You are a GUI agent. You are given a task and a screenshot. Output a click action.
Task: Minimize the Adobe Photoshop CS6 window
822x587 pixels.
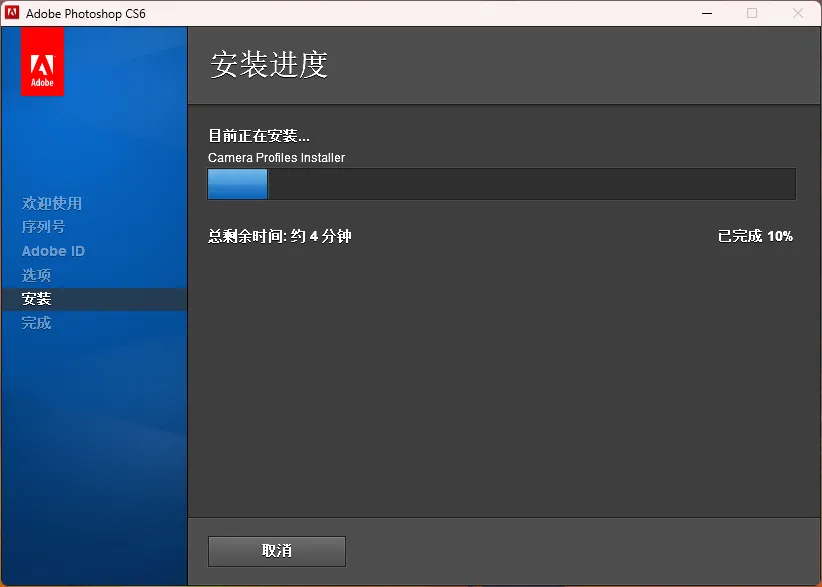(707, 13)
